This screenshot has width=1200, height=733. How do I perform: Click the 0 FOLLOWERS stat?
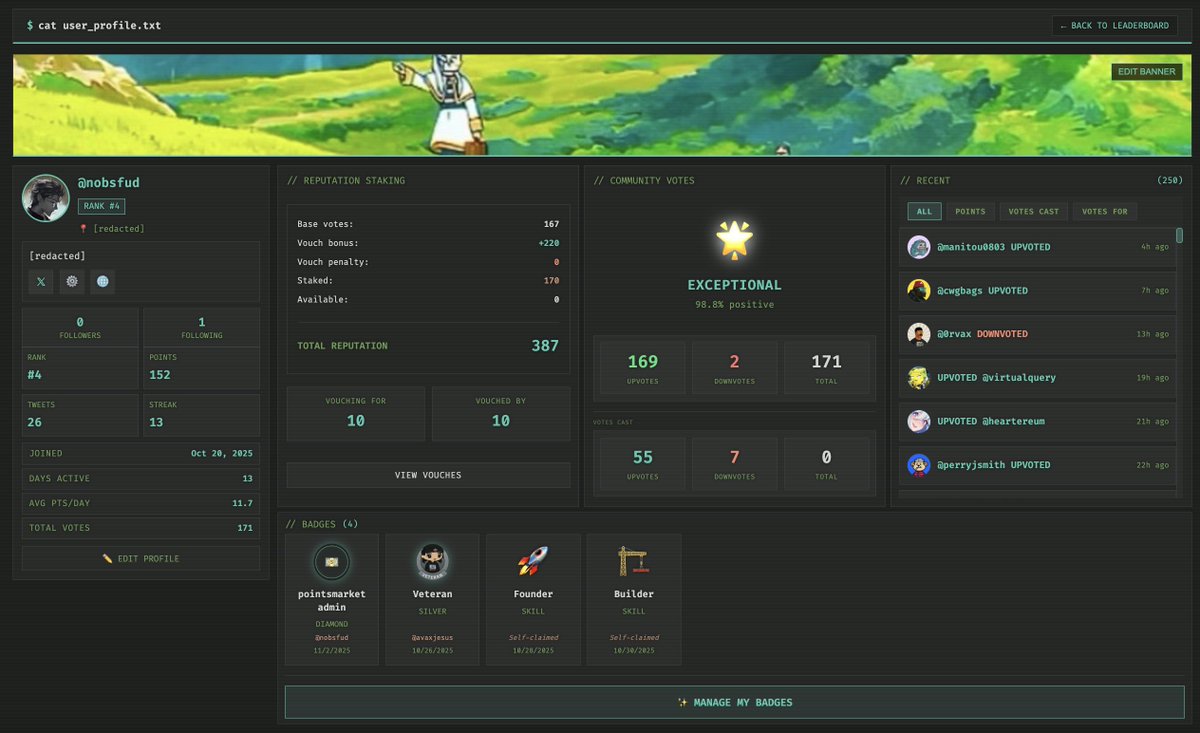point(80,328)
